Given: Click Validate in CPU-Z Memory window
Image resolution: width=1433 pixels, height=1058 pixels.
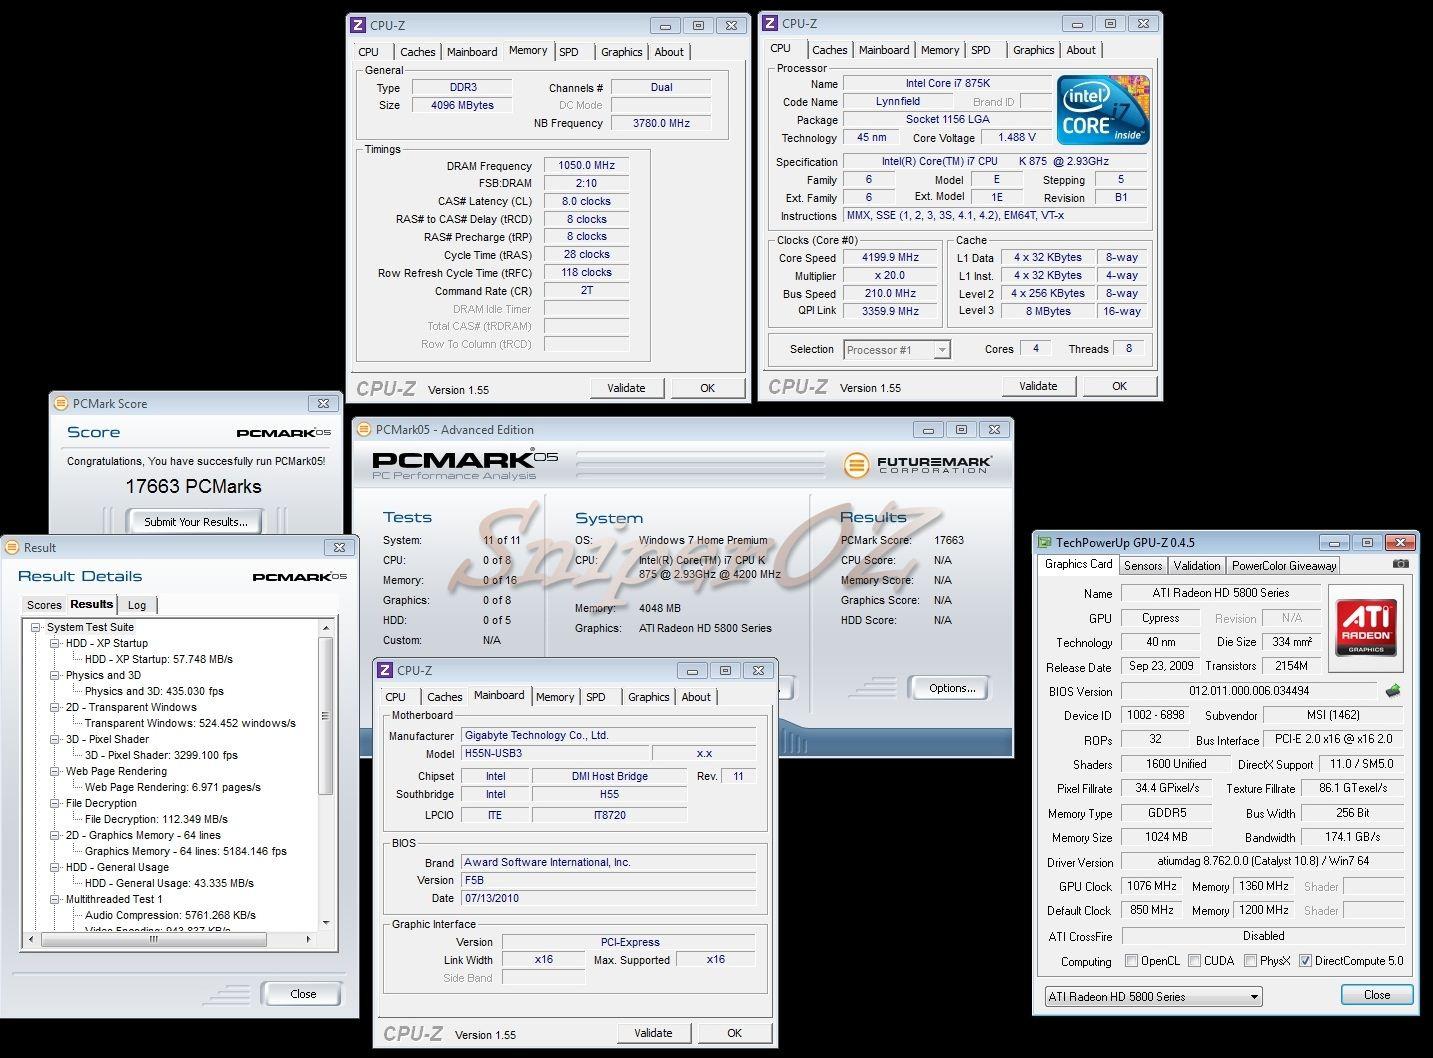Looking at the screenshot, I should (626, 388).
